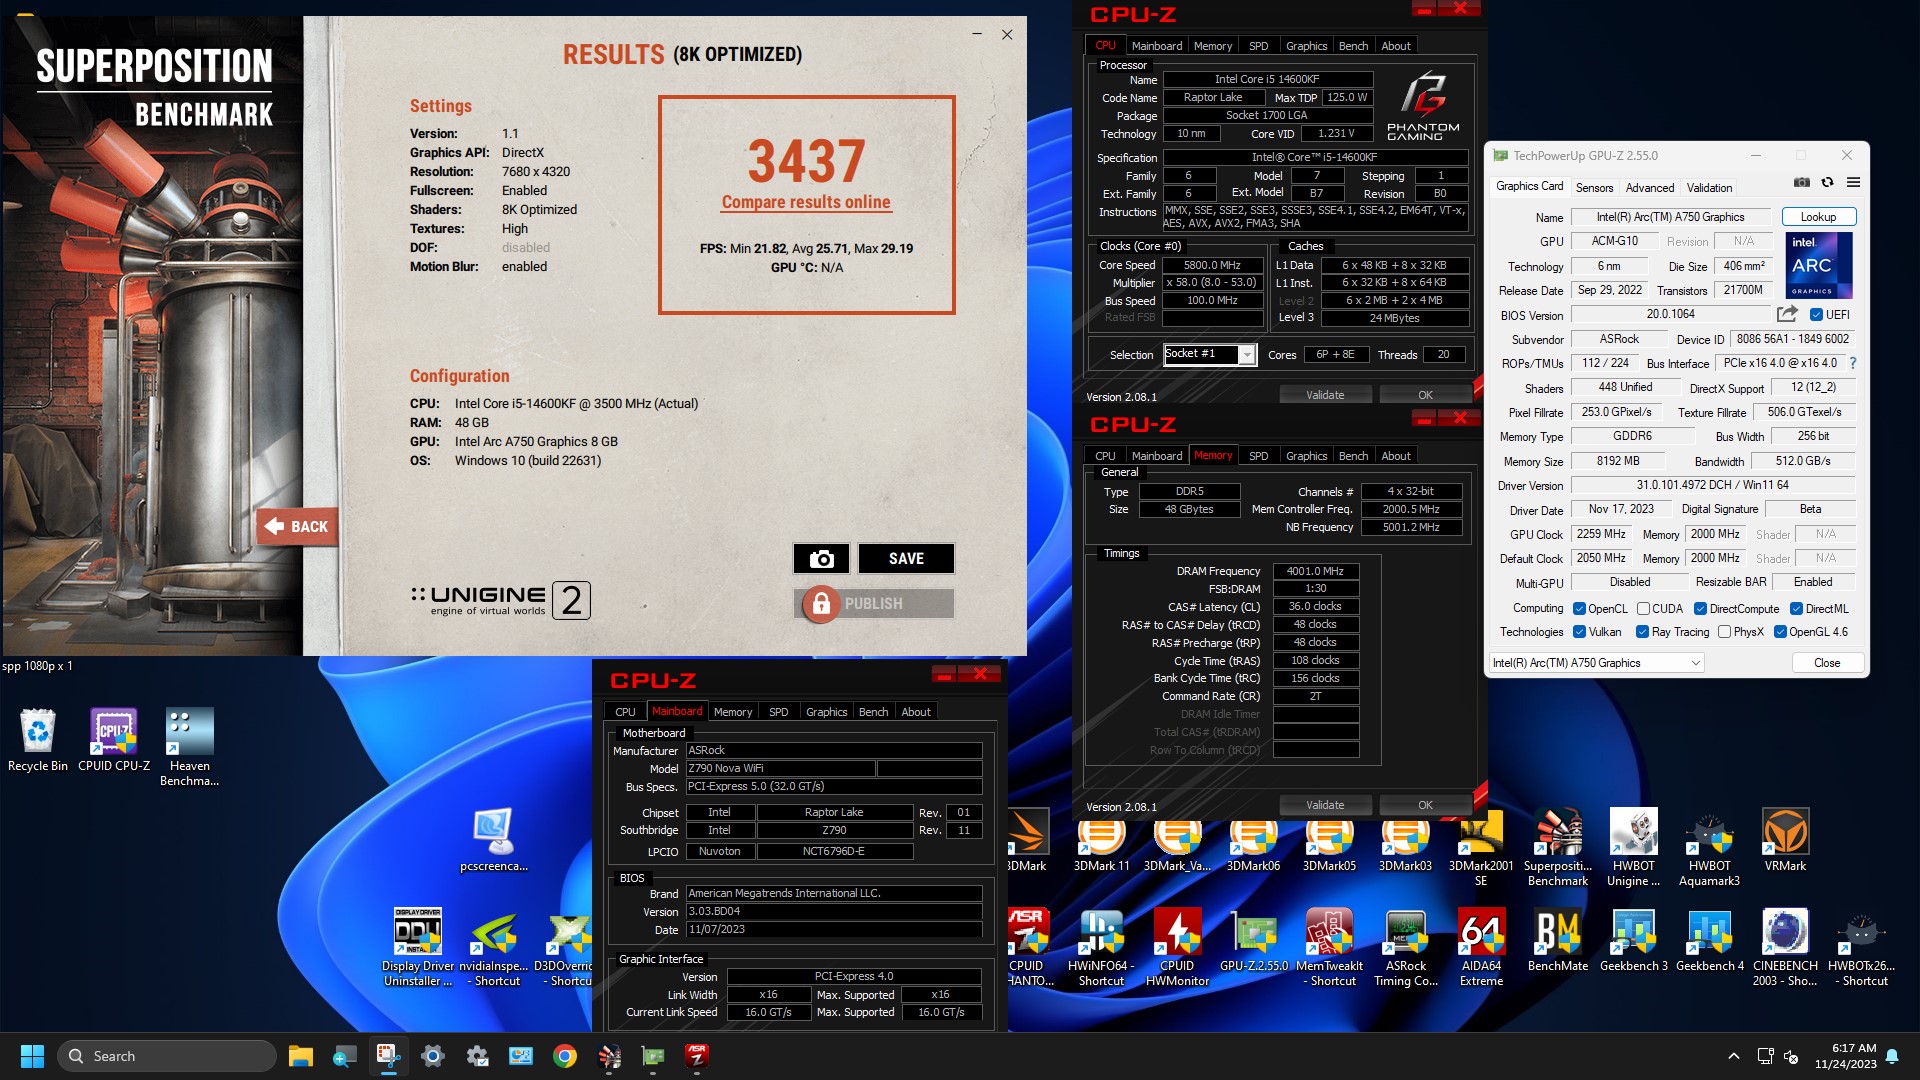Open Mainboard tab in top CPU-Z window
The width and height of the screenshot is (1920, 1080).
[x=1156, y=46]
